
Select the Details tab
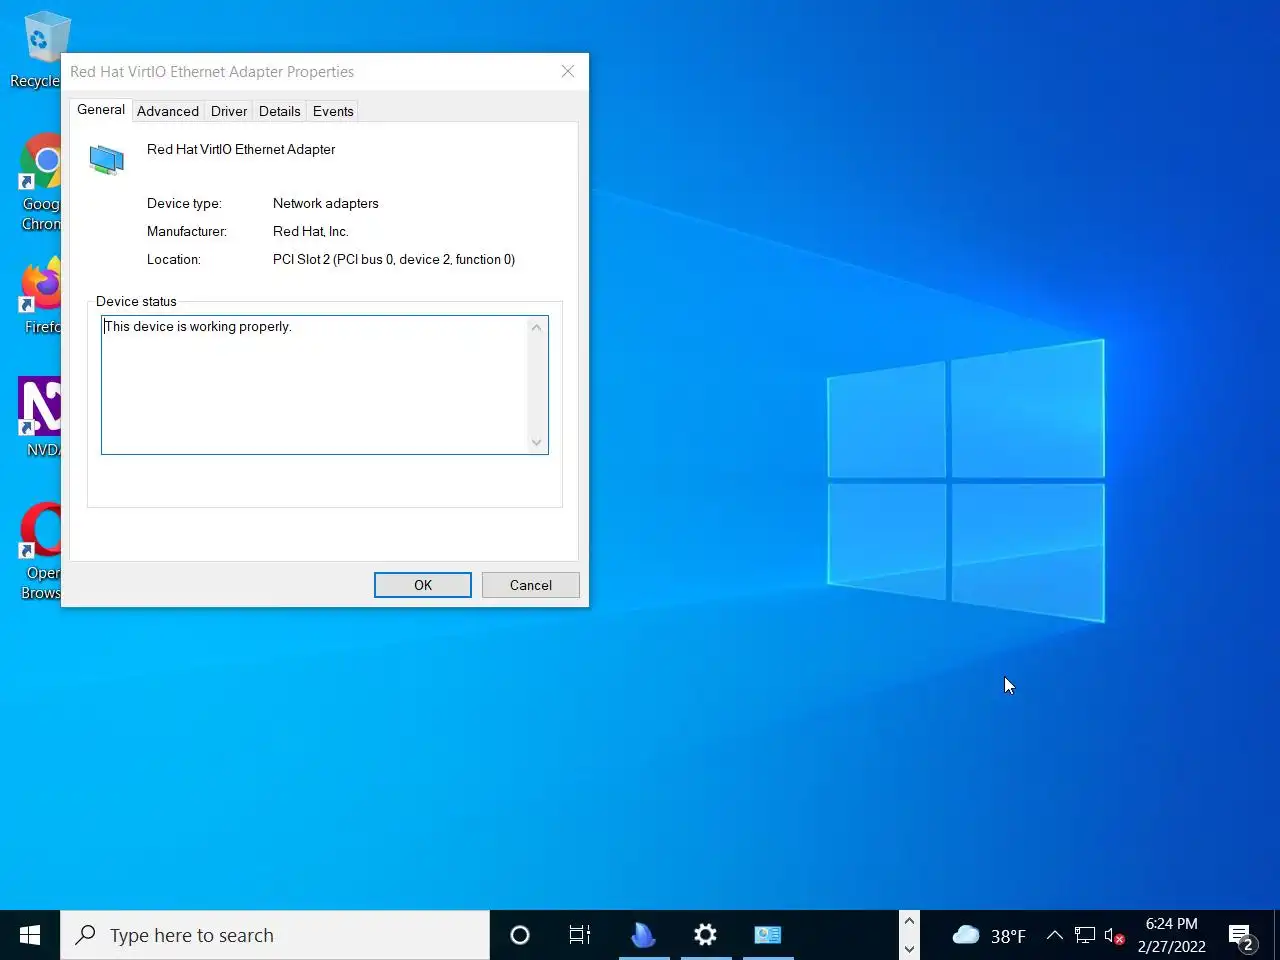(x=279, y=111)
